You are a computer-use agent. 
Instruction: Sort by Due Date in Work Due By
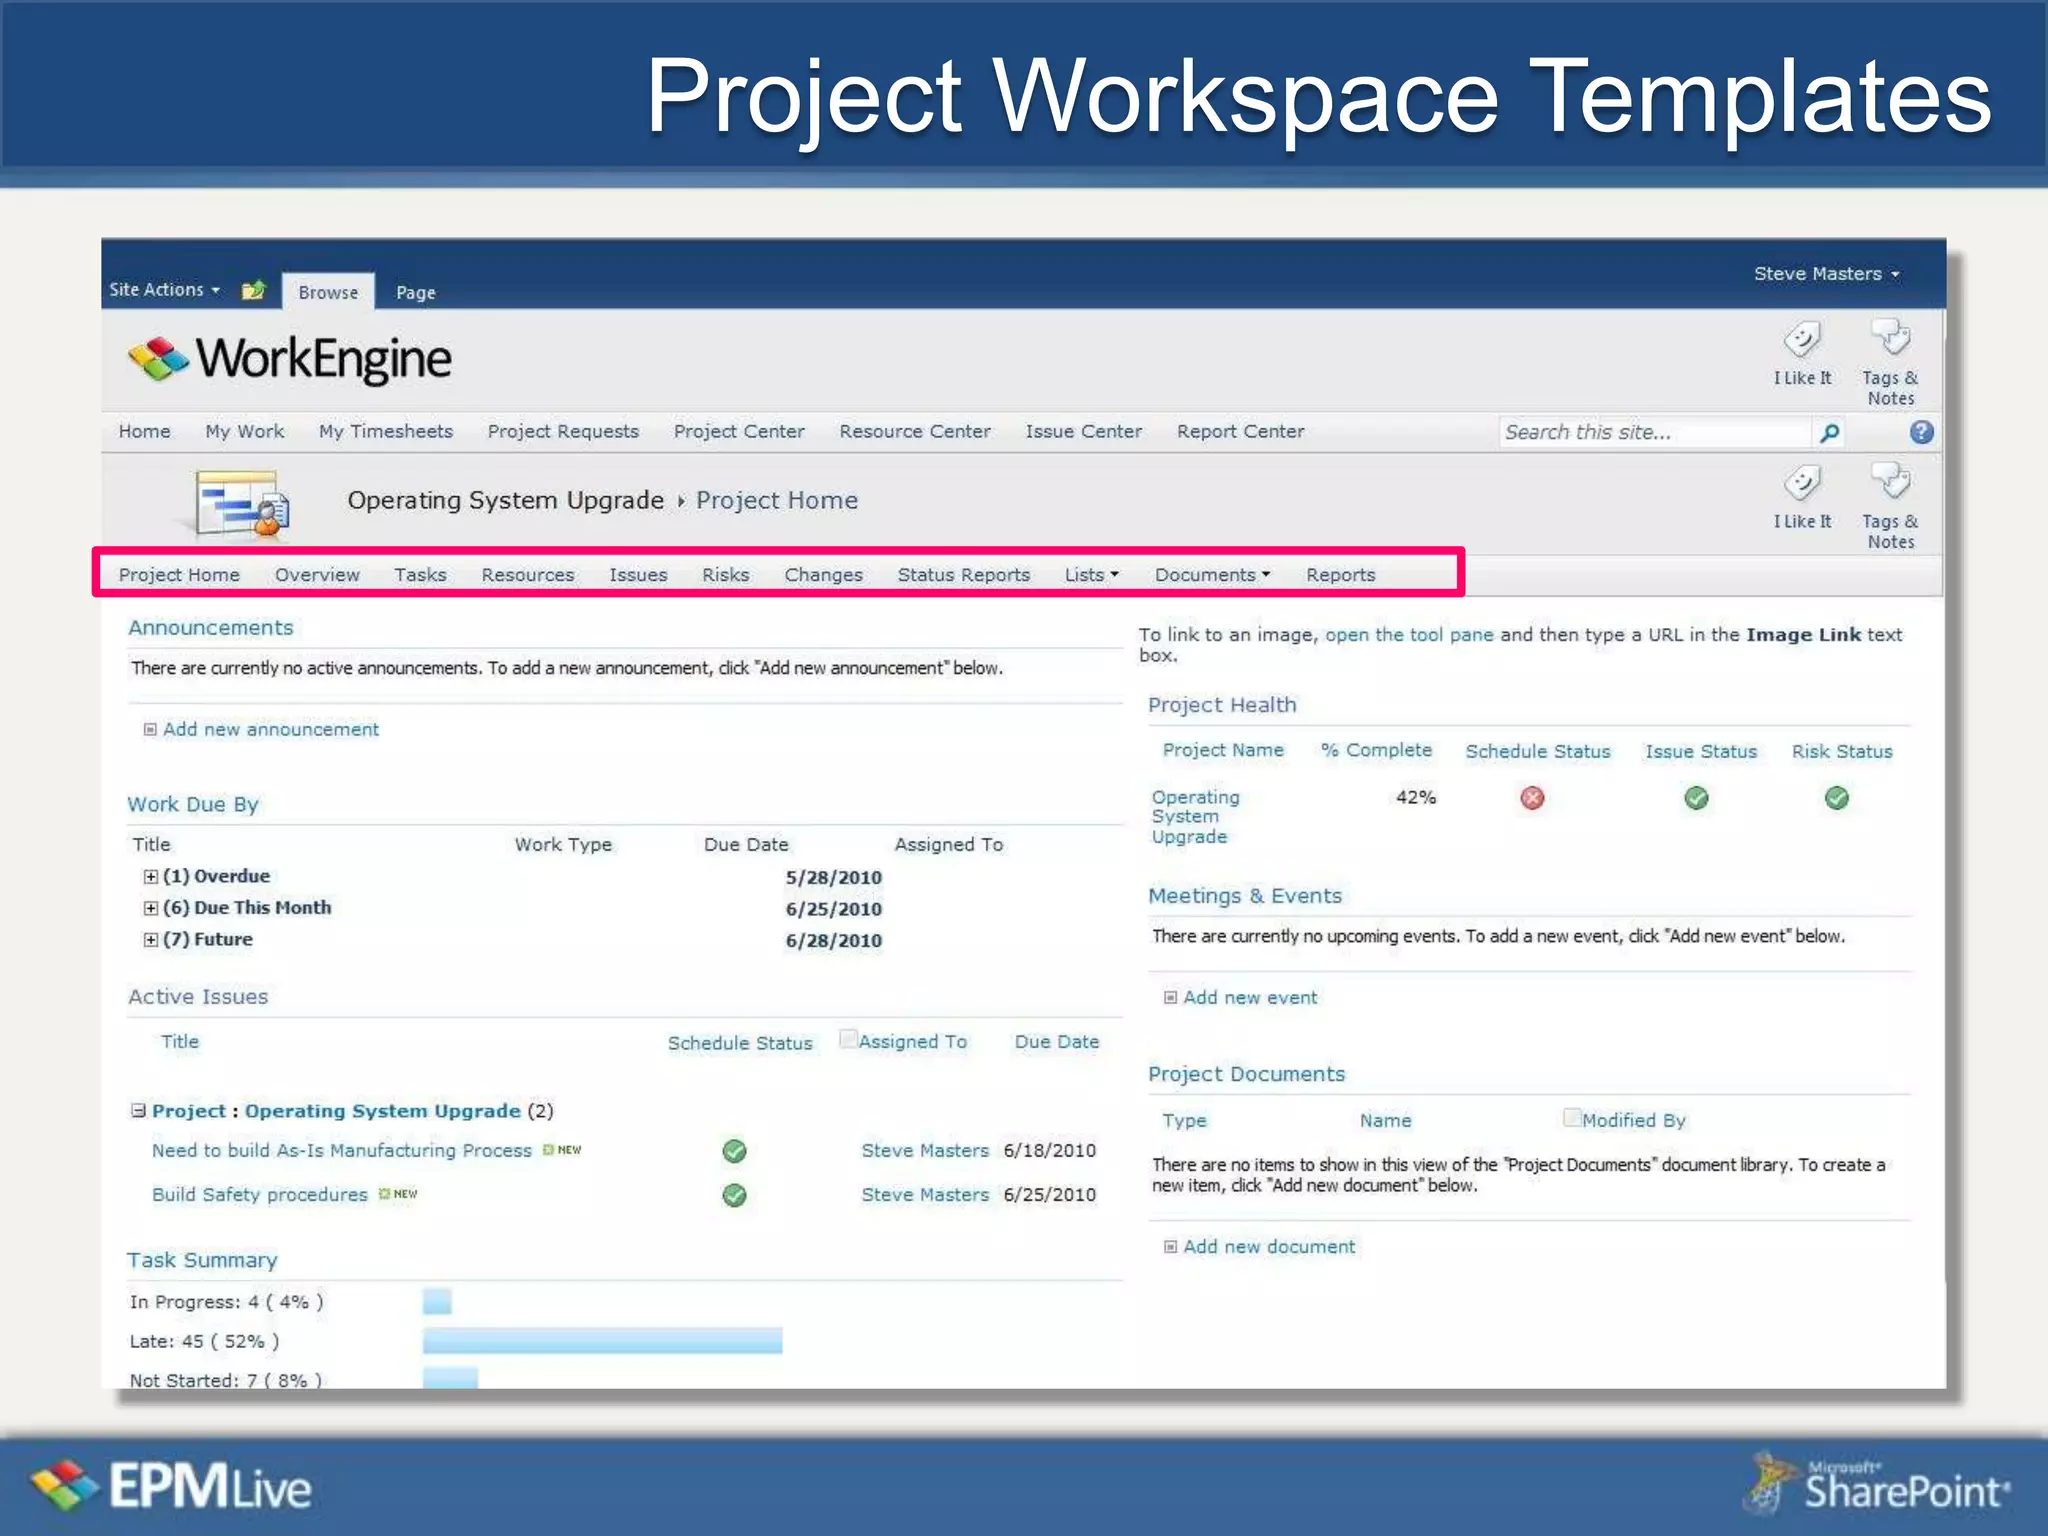(746, 845)
